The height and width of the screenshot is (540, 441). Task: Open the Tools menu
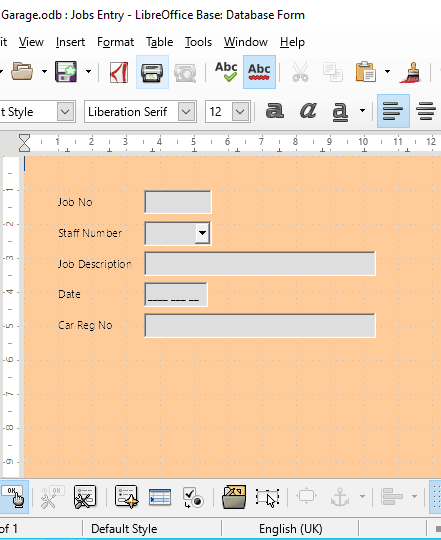click(198, 42)
